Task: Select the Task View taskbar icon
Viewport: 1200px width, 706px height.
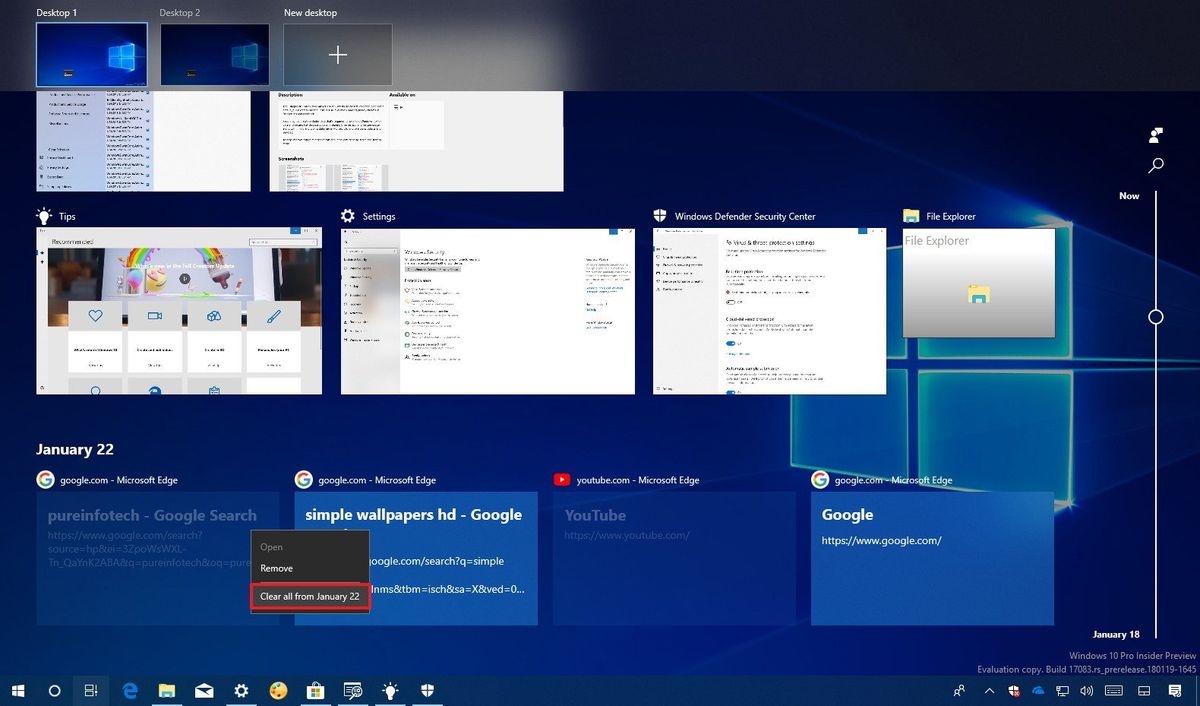Action: pyautogui.click(x=91, y=690)
